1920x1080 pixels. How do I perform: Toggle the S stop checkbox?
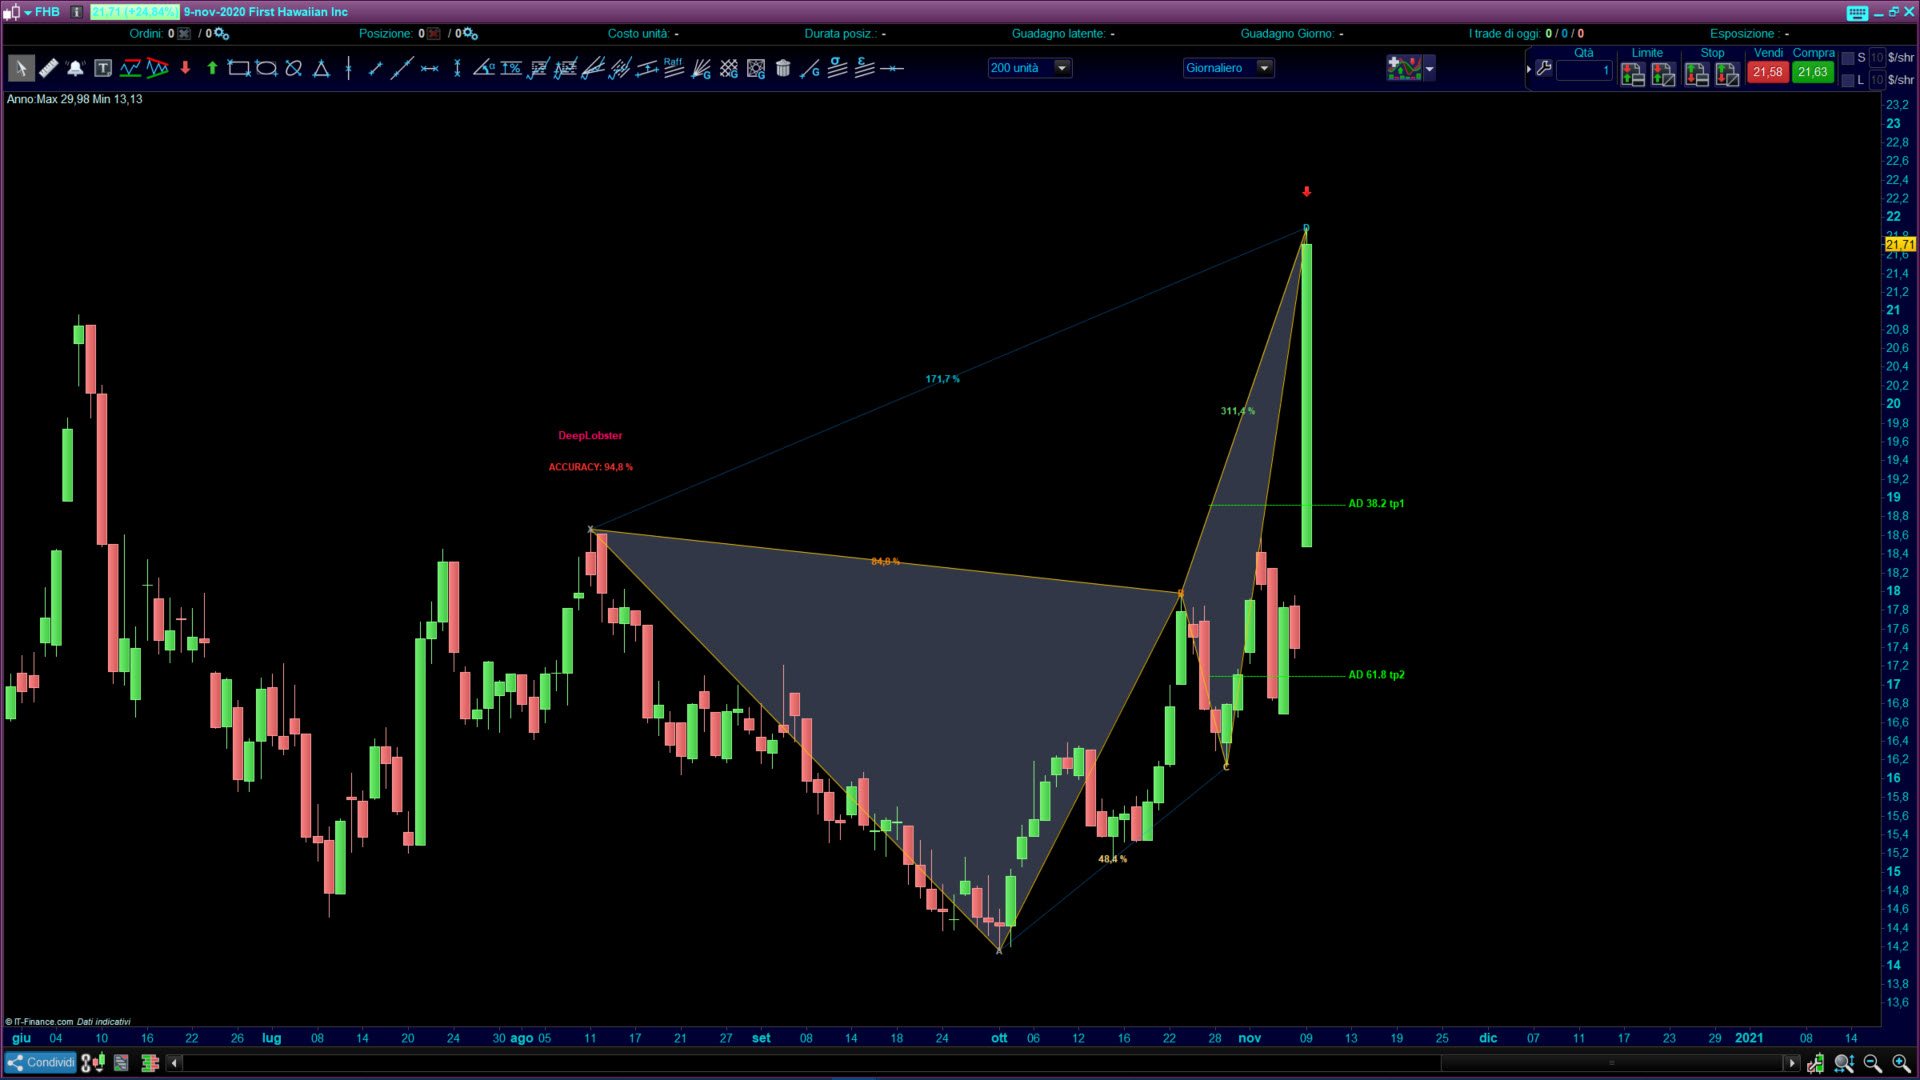click(1848, 59)
